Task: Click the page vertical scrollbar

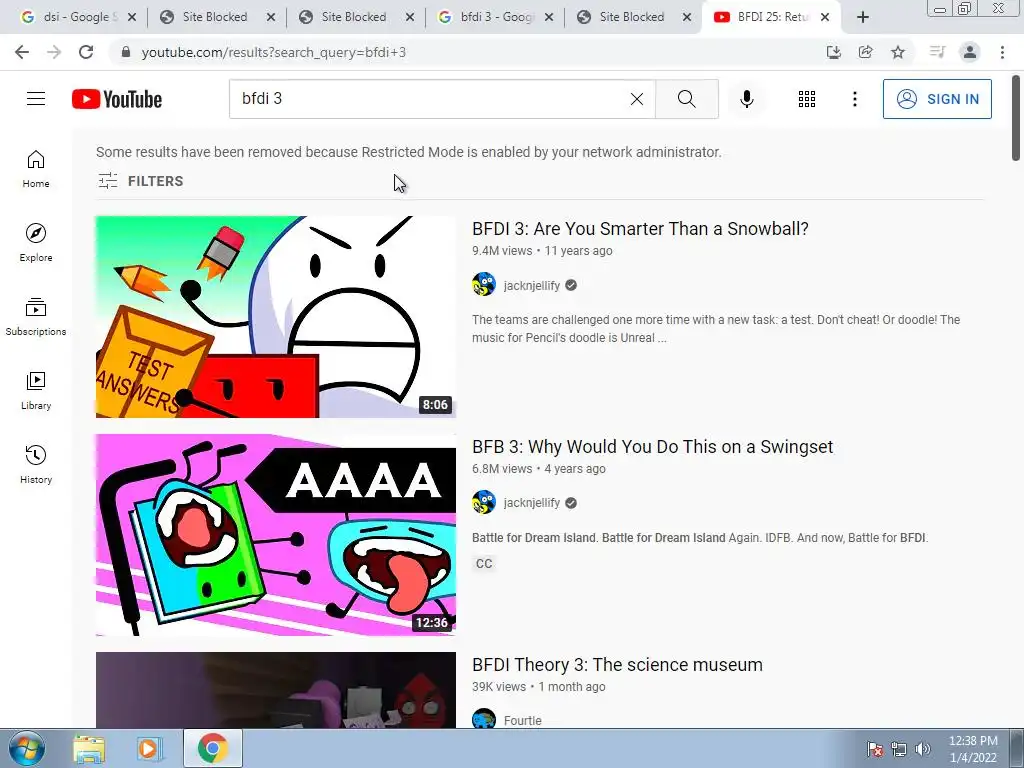Action: click(x=1016, y=118)
